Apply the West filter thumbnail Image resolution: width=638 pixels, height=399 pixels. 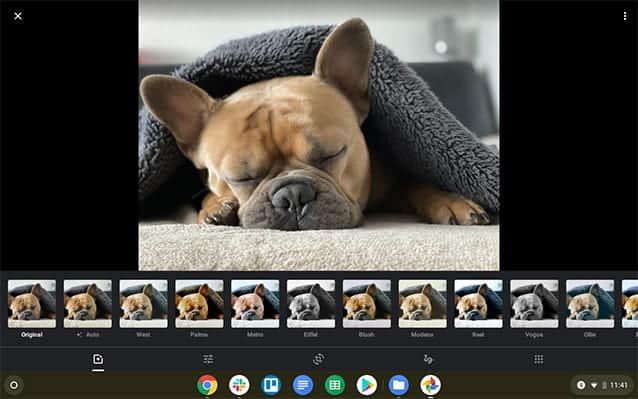click(143, 303)
